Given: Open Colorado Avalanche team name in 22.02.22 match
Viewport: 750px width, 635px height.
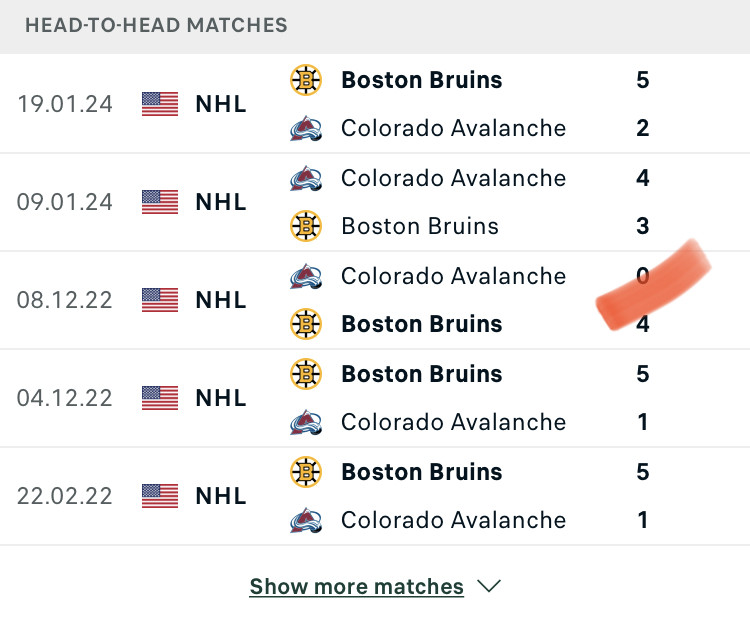Looking at the screenshot, I should (453, 520).
